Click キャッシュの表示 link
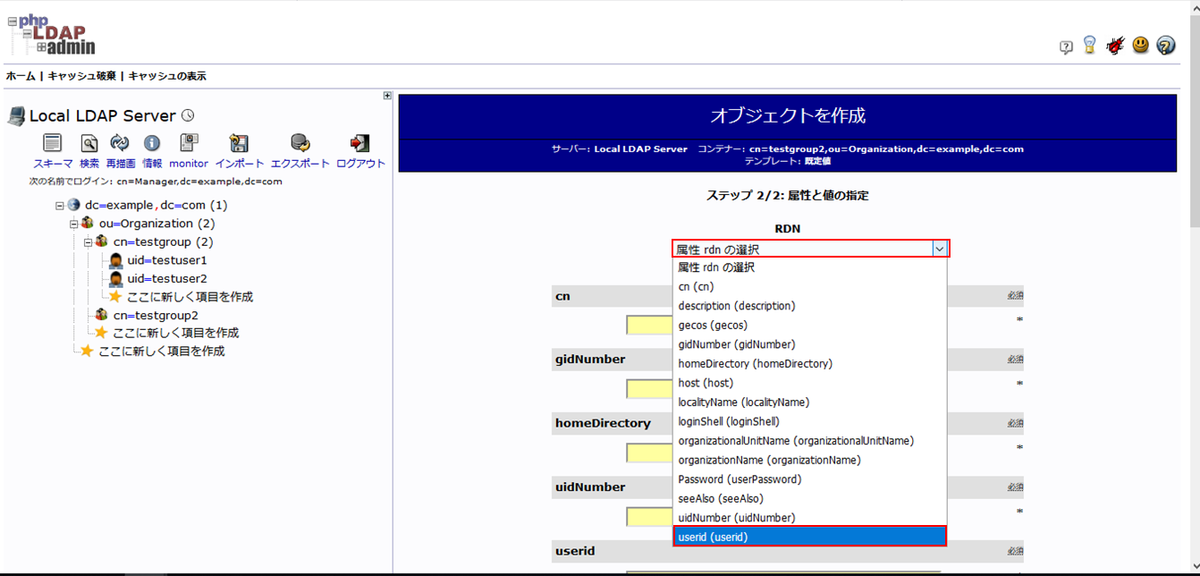This screenshot has width=1200, height=576. pyautogui.click(x=167, y=76)
